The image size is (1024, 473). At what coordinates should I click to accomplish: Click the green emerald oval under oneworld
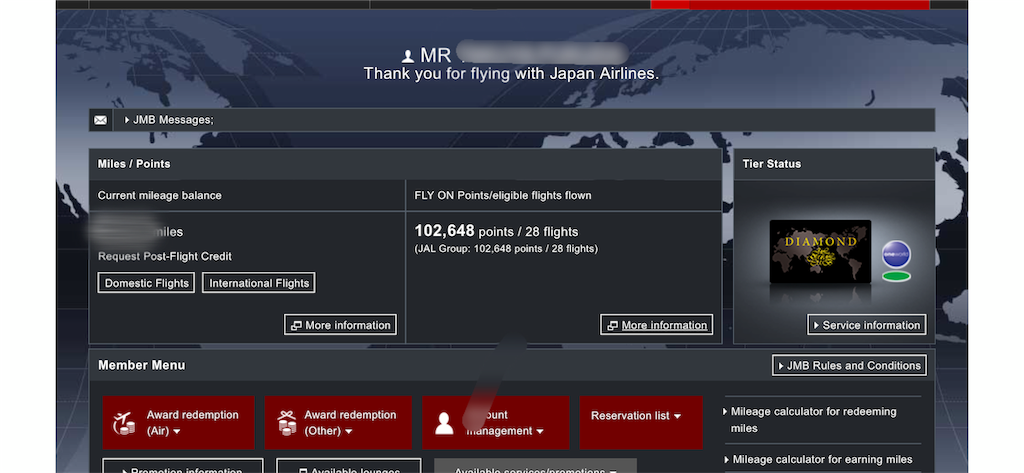(896, 276)
